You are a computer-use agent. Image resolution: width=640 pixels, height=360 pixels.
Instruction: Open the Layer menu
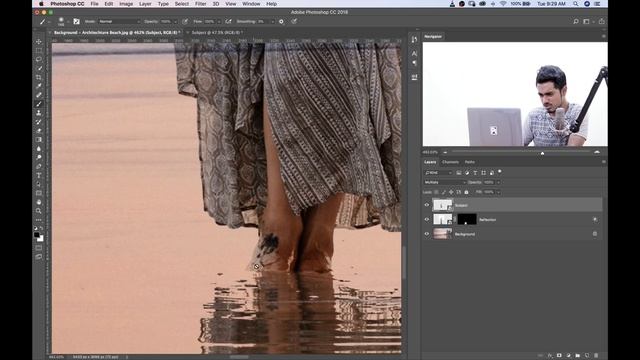point(145,4)
